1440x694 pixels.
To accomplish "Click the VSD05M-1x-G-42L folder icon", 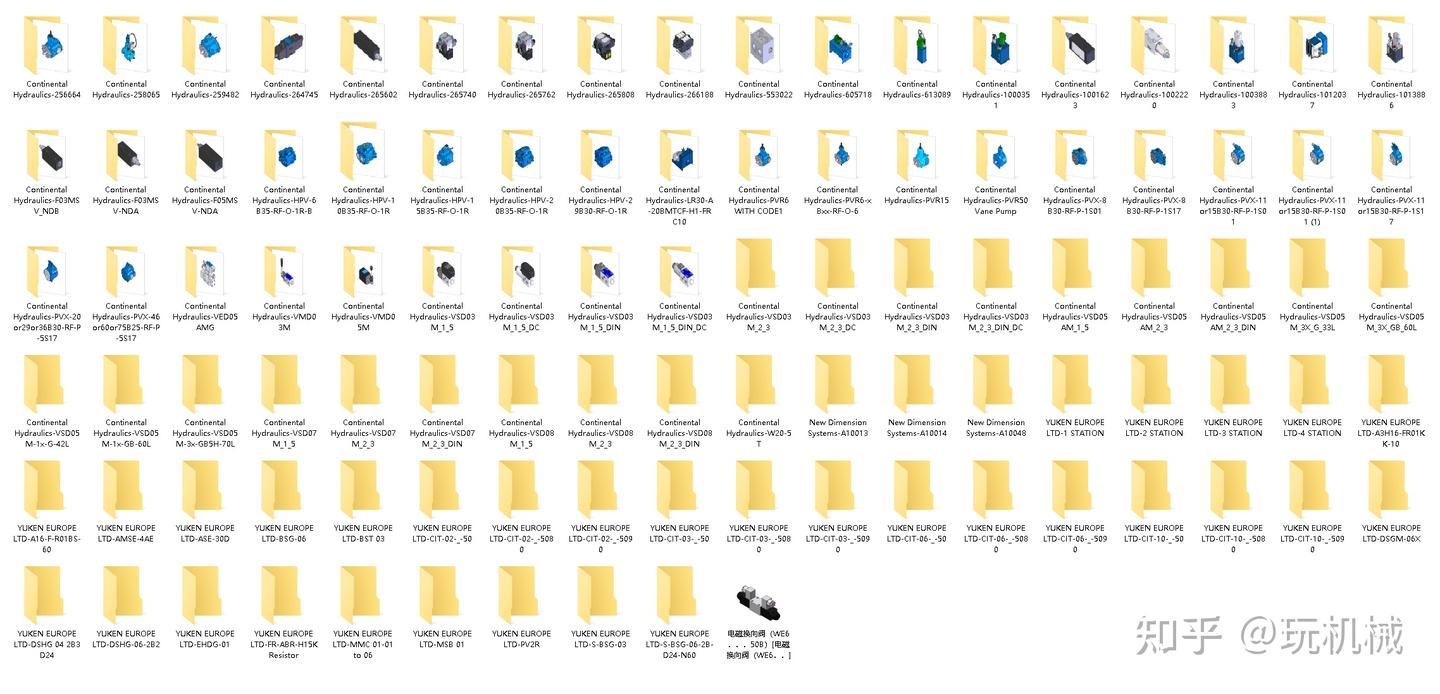I will pos(47,384).
